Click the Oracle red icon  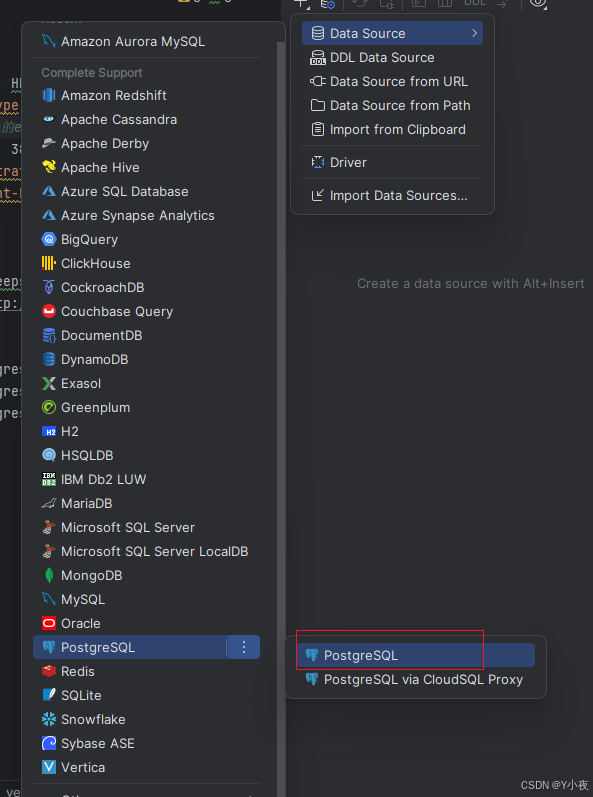click(x=49, y=623)
